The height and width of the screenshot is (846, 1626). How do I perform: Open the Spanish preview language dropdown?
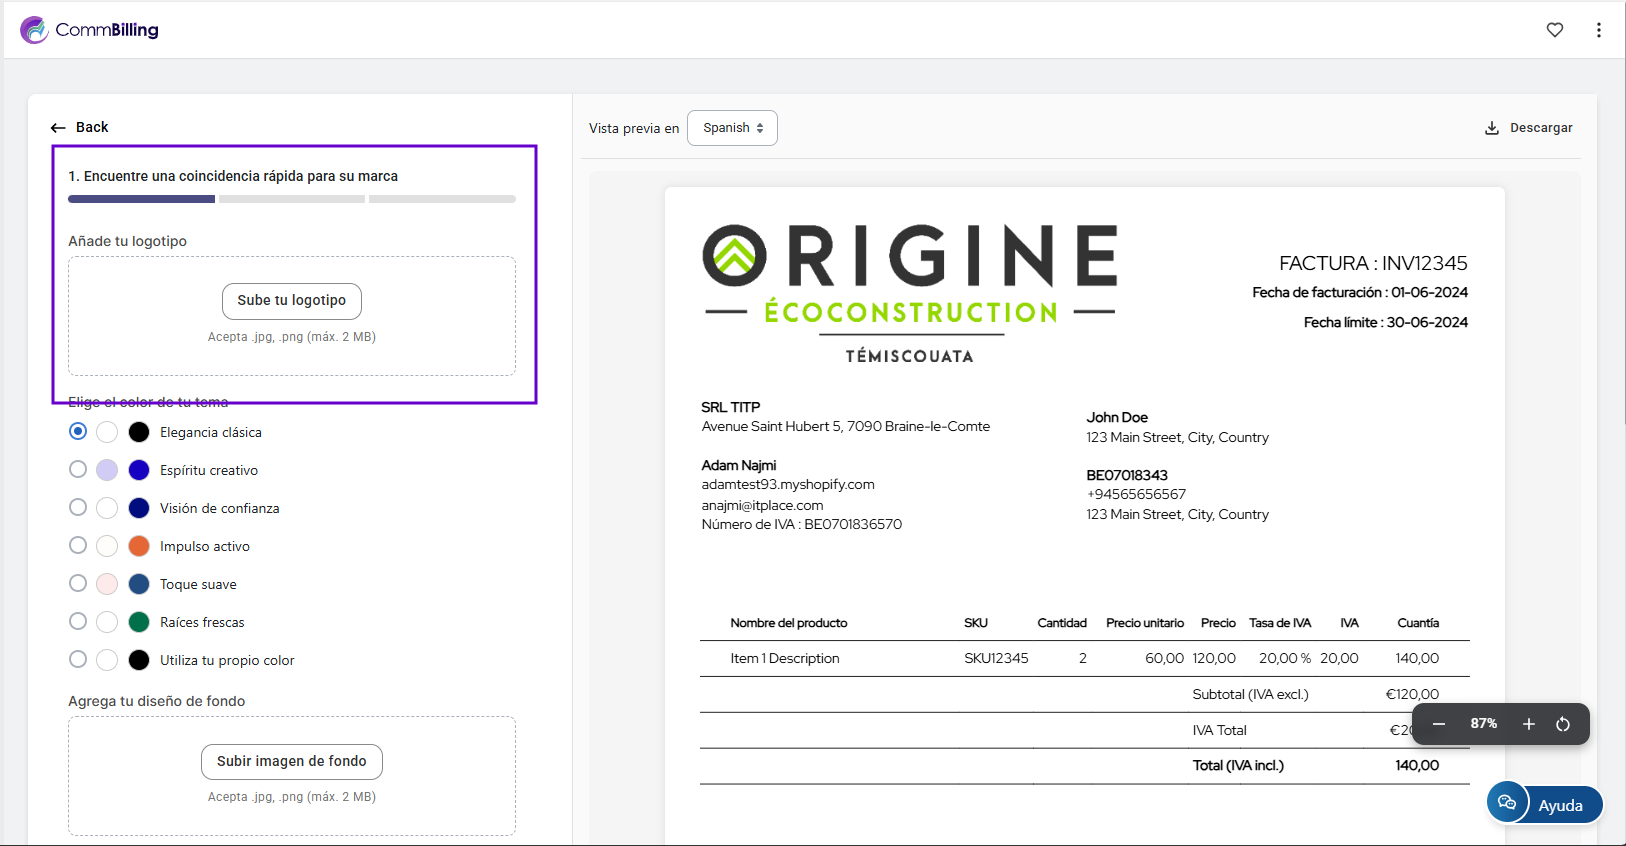732,128
